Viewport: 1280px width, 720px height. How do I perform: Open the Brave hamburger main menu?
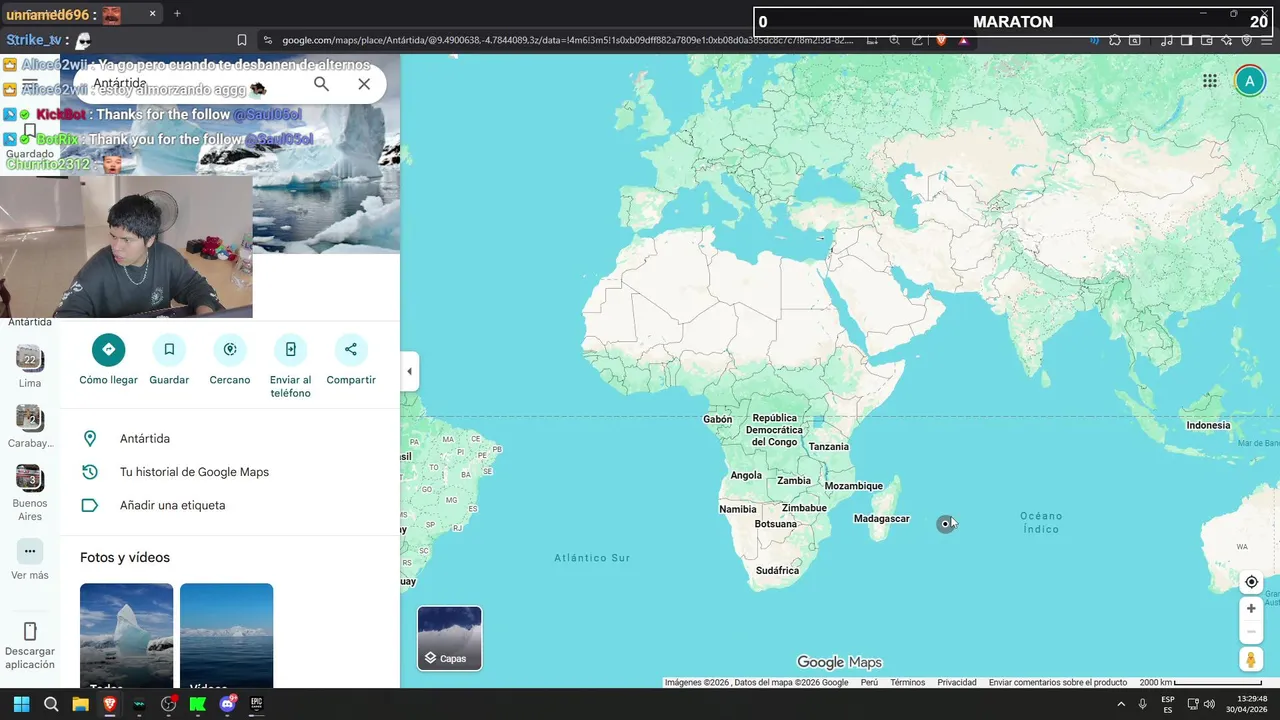[1267, 40]
